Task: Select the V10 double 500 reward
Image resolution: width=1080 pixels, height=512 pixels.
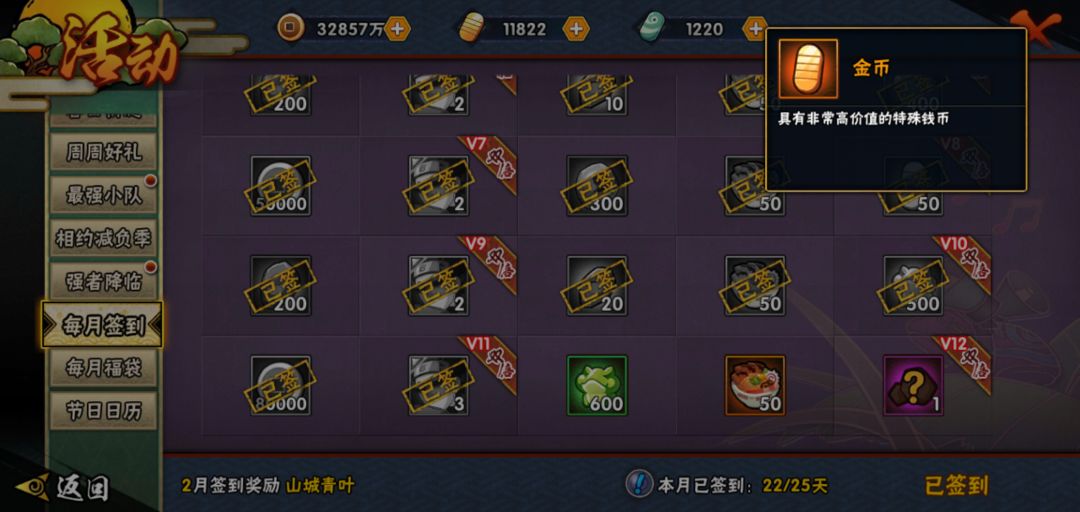Action: pos(913,285)
